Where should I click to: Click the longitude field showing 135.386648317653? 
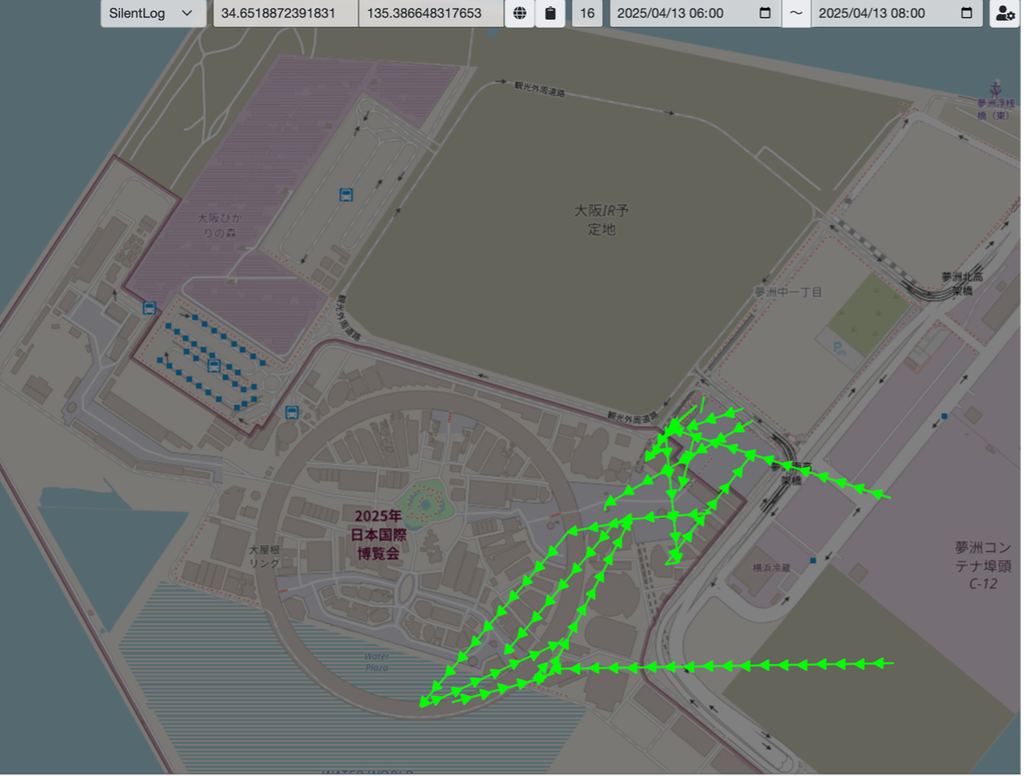click(x=431, y=13)
